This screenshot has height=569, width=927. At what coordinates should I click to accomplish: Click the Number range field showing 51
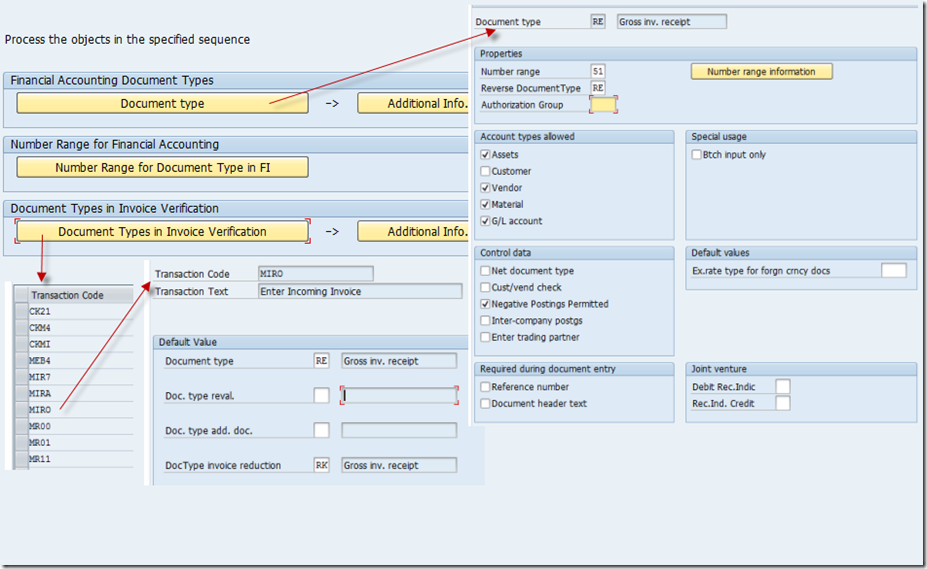[598, 71]
